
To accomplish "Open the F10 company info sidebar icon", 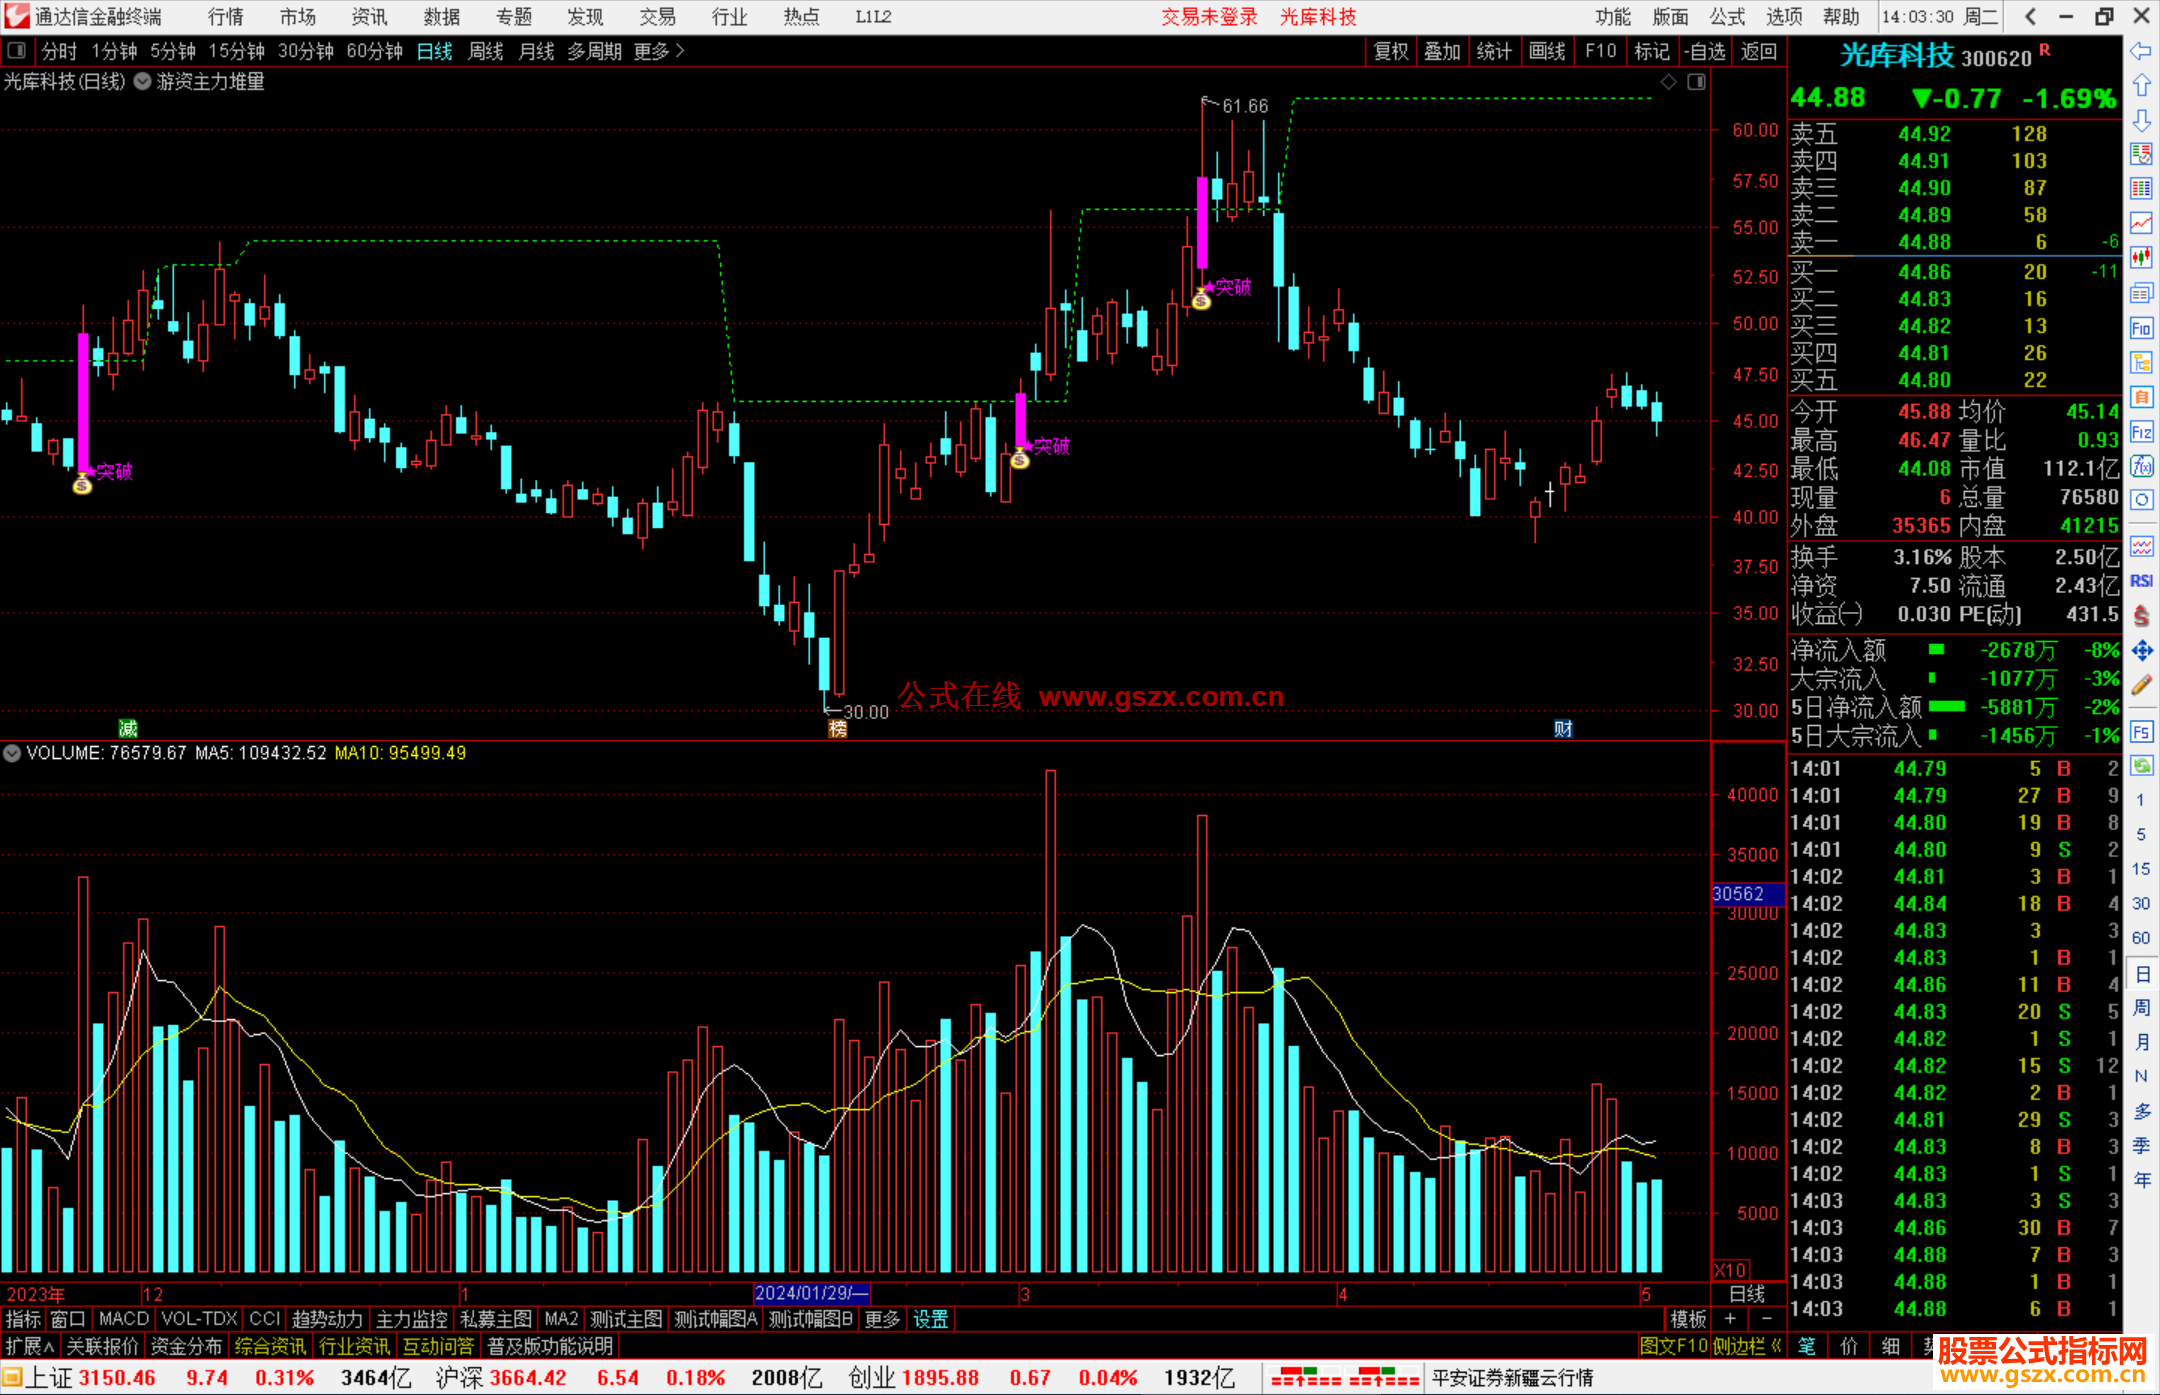I will point(2141,328).
